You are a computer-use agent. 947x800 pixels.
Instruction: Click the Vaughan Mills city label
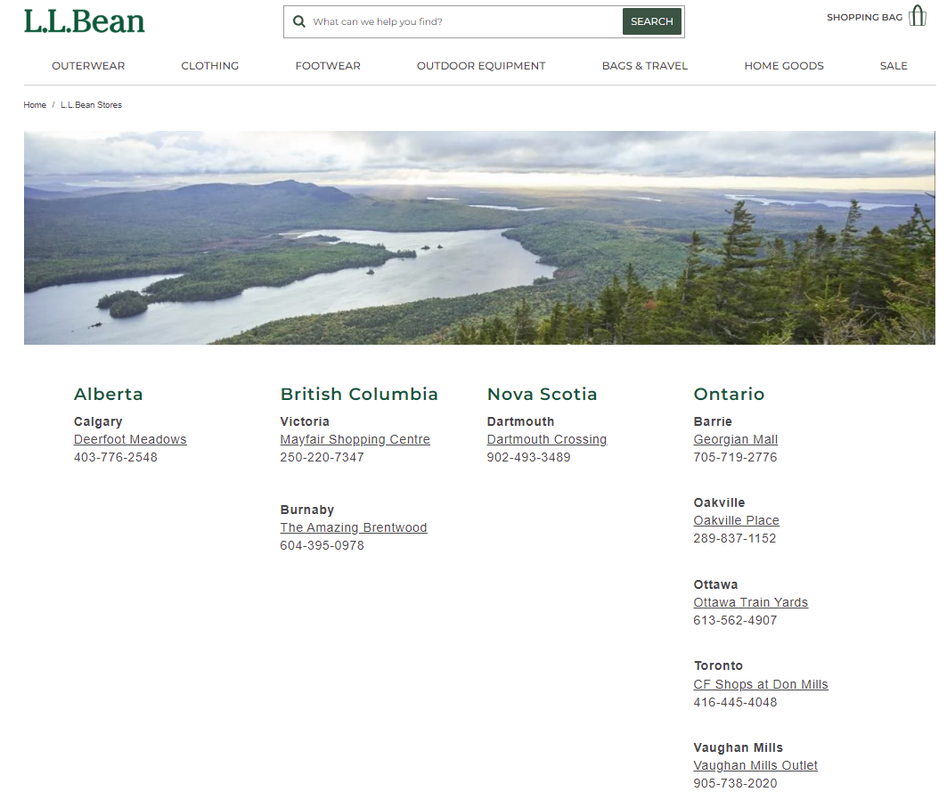pos(738,747)
